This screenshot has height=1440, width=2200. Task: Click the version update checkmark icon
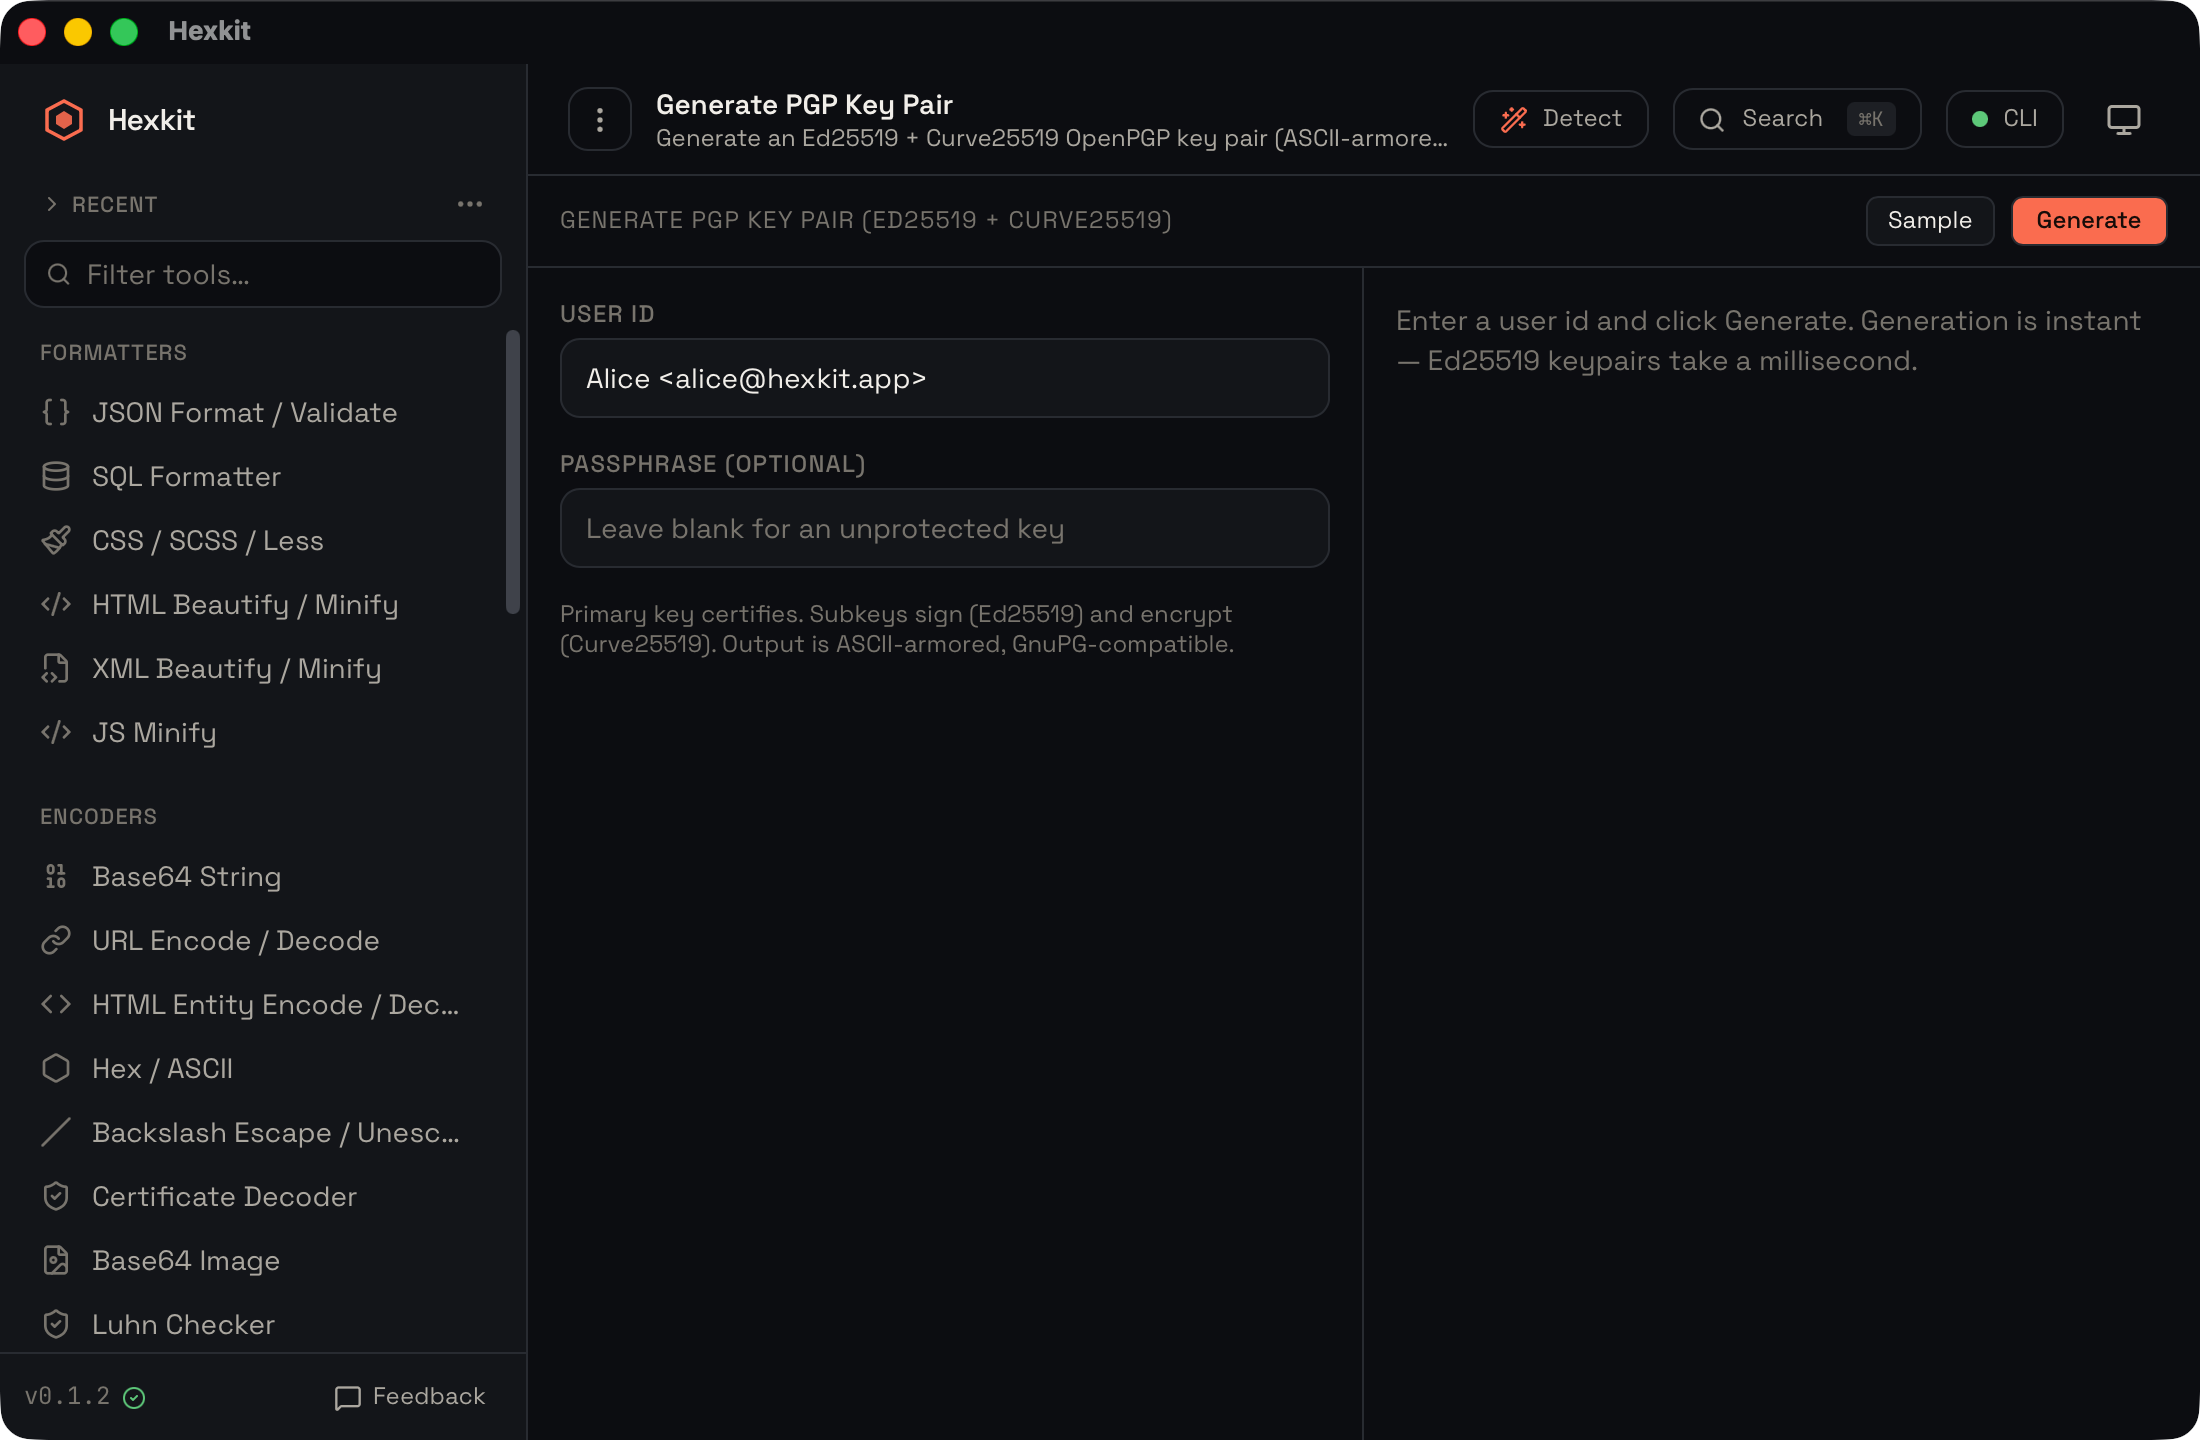[x=134, y=1398]
